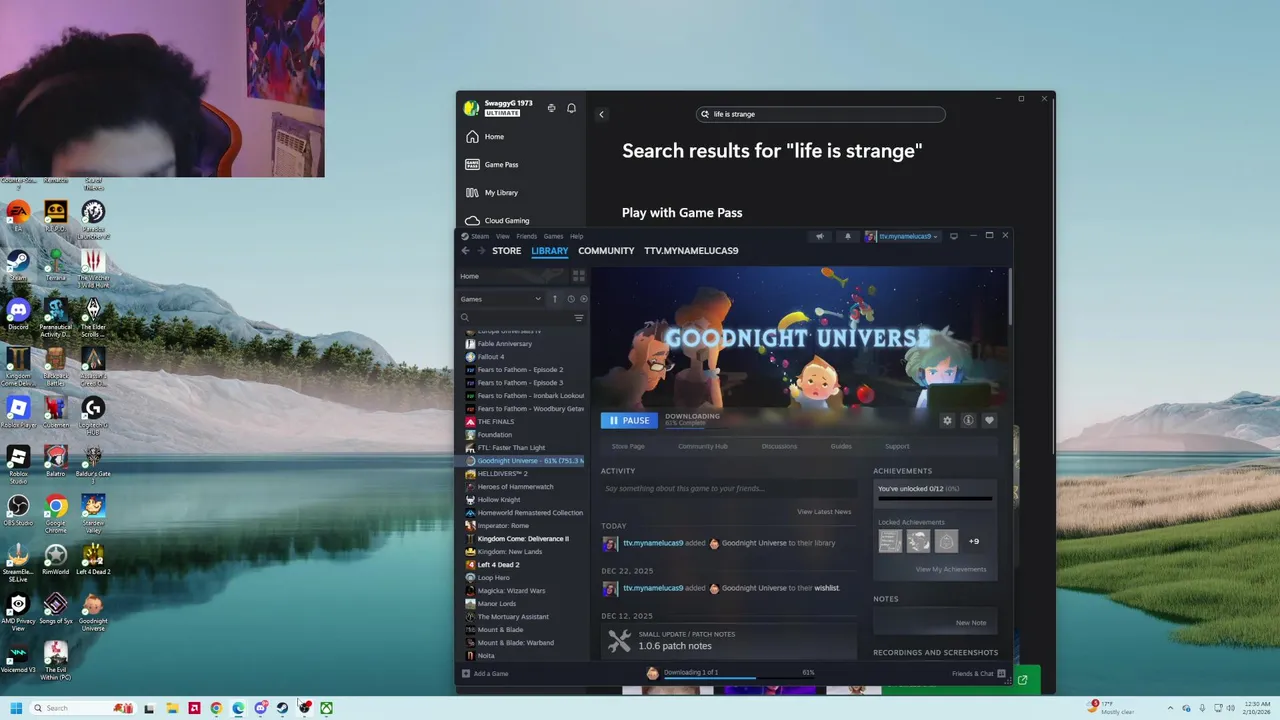Open Goodnight Universe game settings gear
Screen dimensions: 1280x720
point(947,421)
